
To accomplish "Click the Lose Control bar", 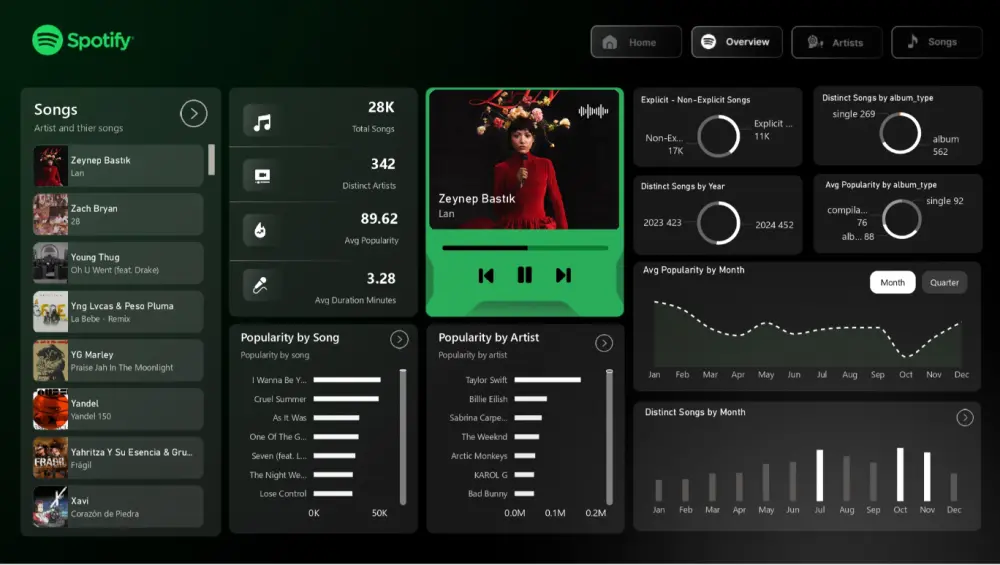I will (333, 494).
